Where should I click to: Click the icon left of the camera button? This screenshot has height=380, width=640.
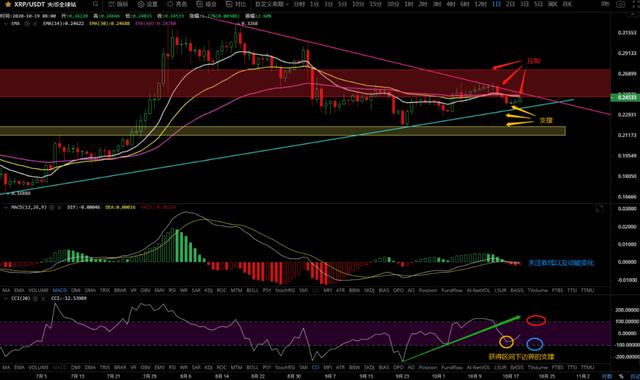coord(606,4)
